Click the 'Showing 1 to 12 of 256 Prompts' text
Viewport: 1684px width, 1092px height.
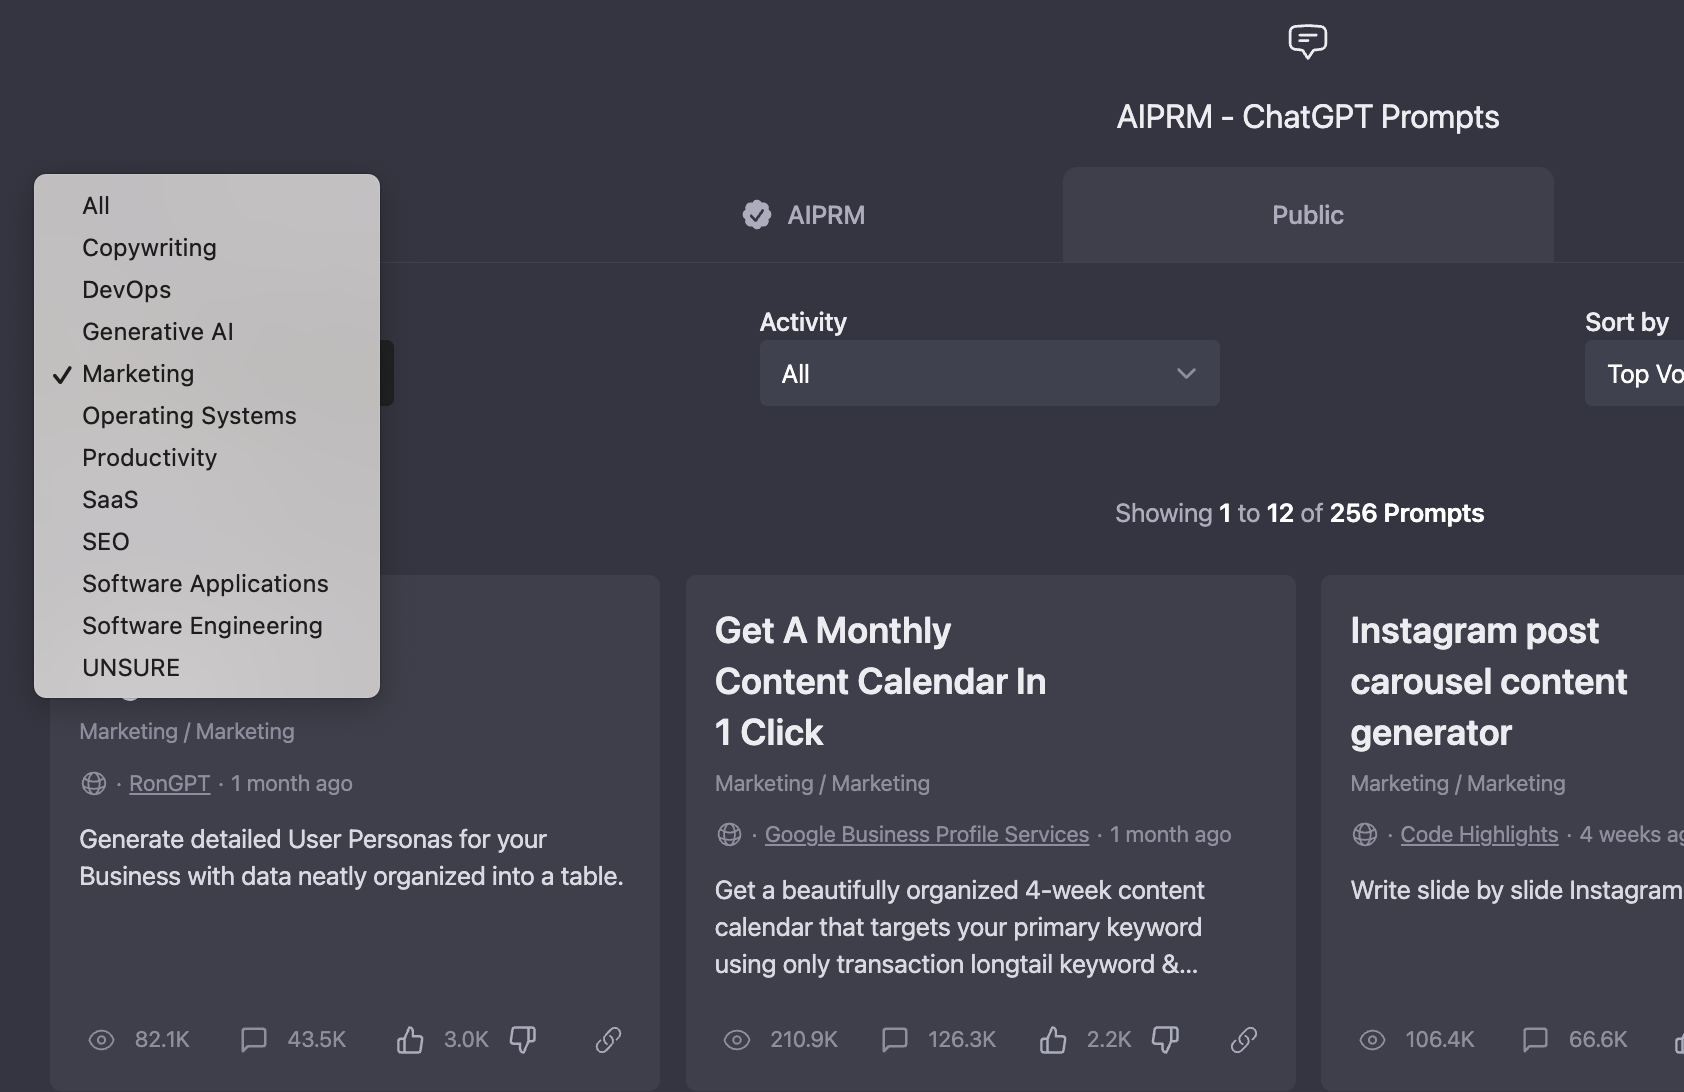tap(1299, 513)
